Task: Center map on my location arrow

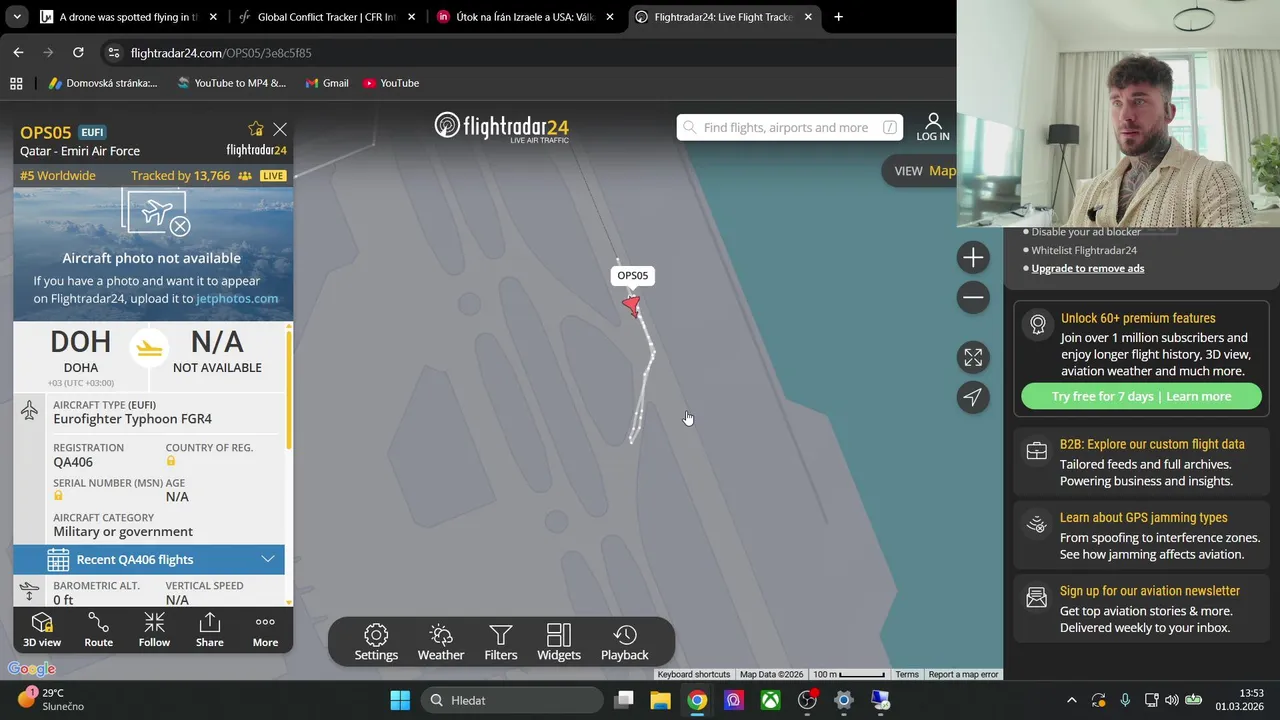Action: 973,397
